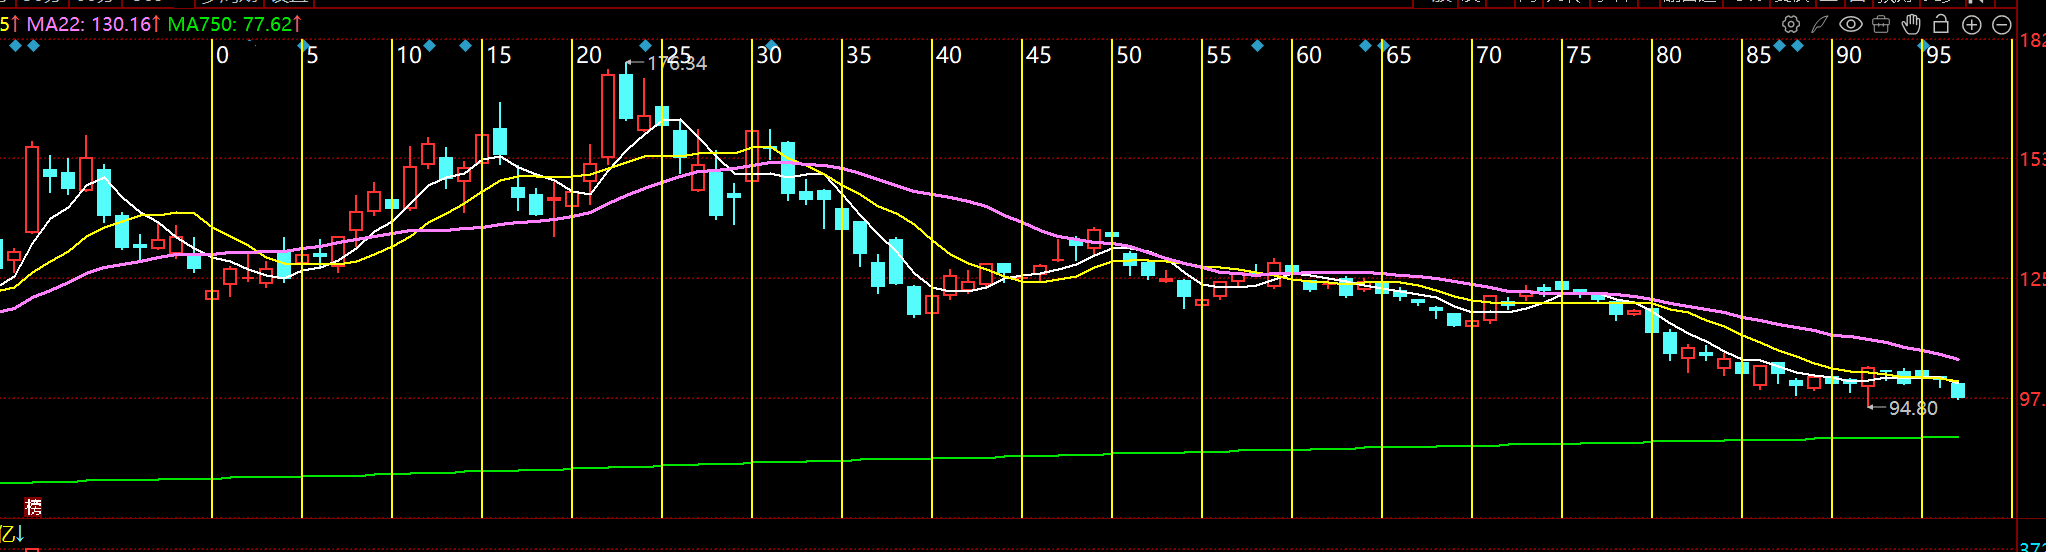Screen dimensions: 2046x552
Task: Click the blue diamond marker on line 5
Action: pos(304,46)
